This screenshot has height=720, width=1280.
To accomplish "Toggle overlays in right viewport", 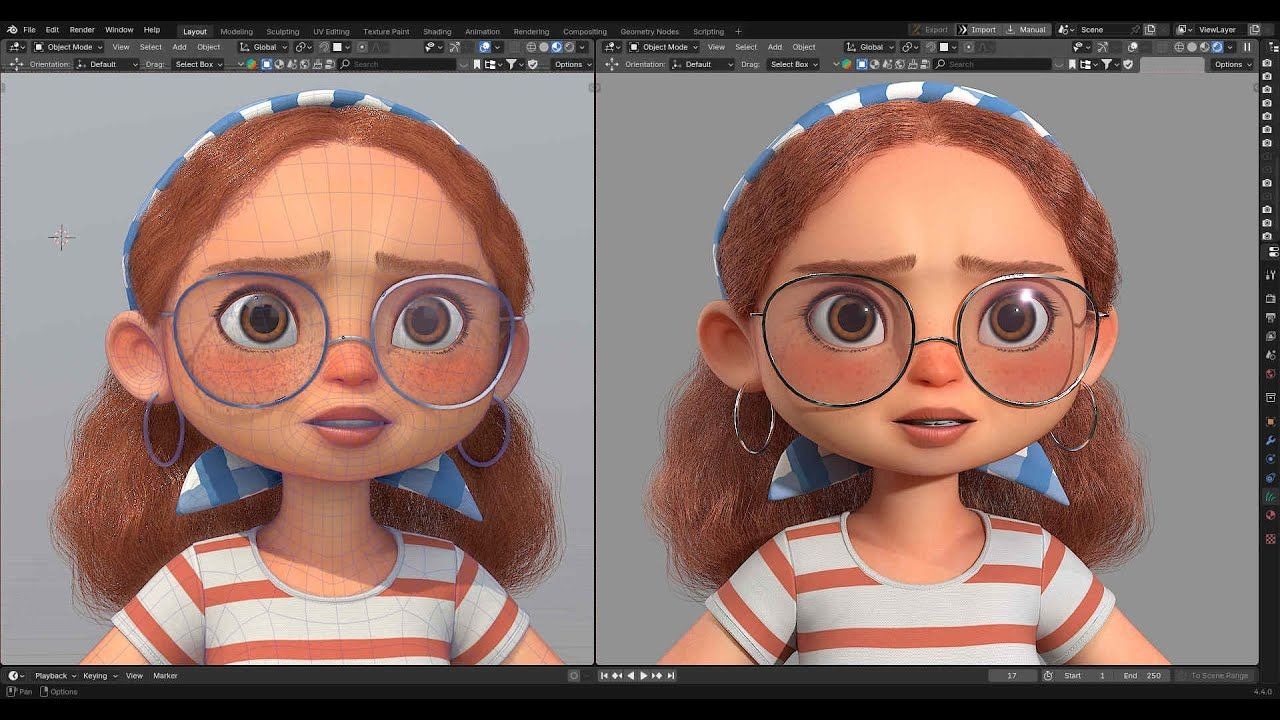I will [x=1132, y=47].
